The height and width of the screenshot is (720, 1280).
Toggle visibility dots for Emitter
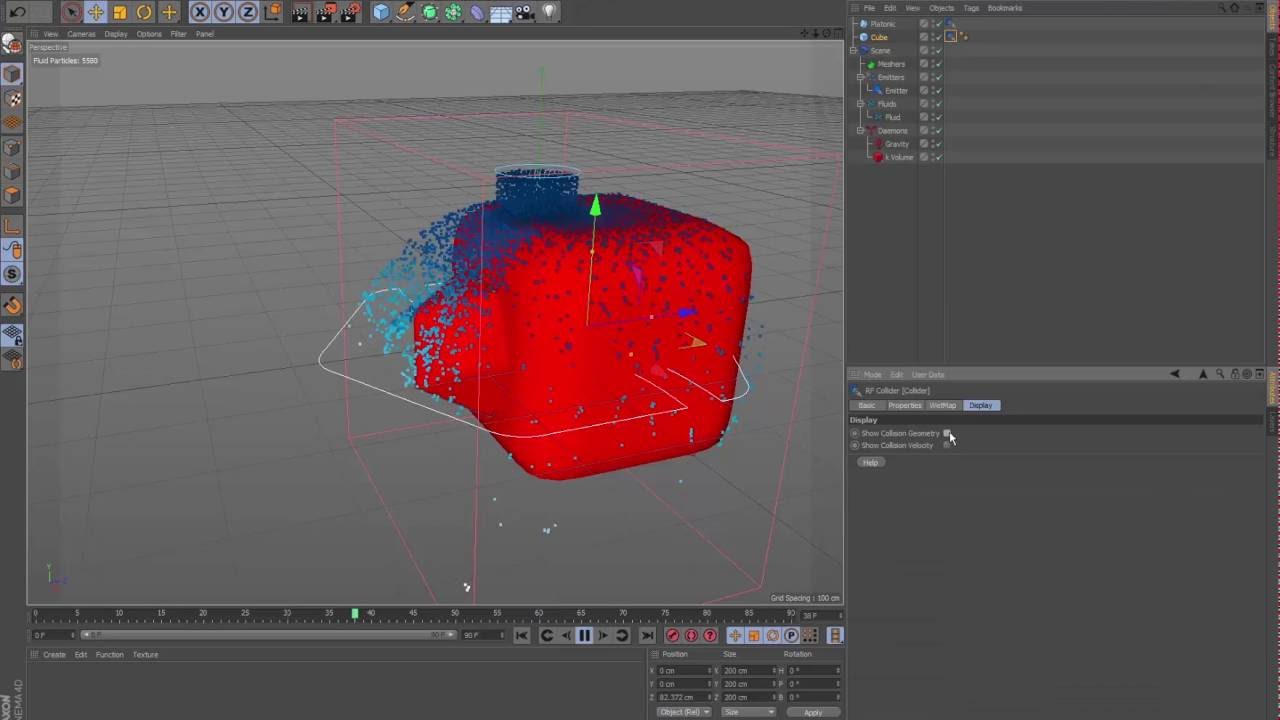tap(931, 91)
